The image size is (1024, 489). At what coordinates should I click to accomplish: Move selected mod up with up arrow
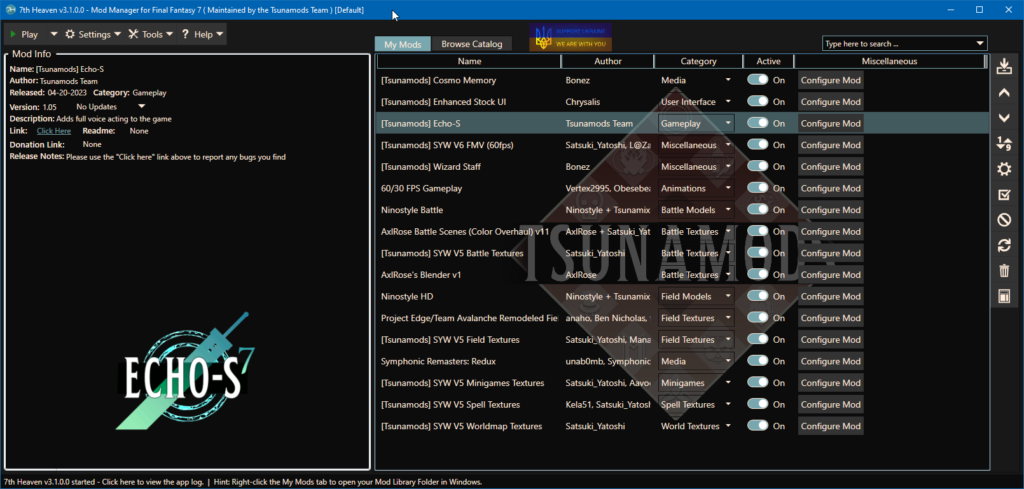1004,92
